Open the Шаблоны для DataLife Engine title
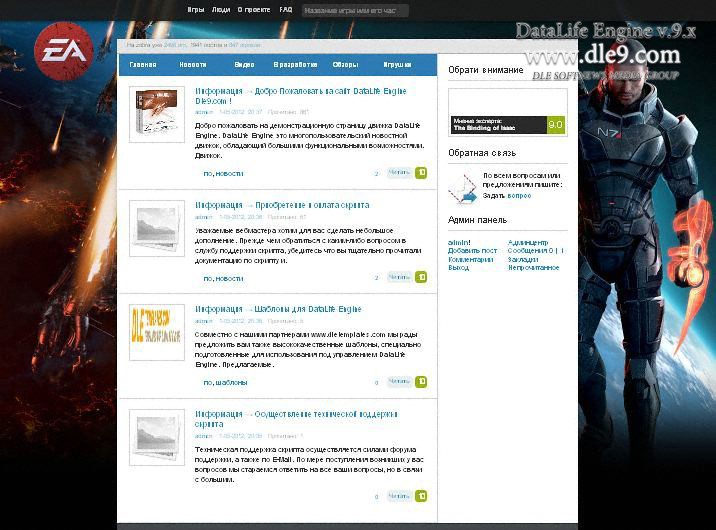 (x=278, y=309)
